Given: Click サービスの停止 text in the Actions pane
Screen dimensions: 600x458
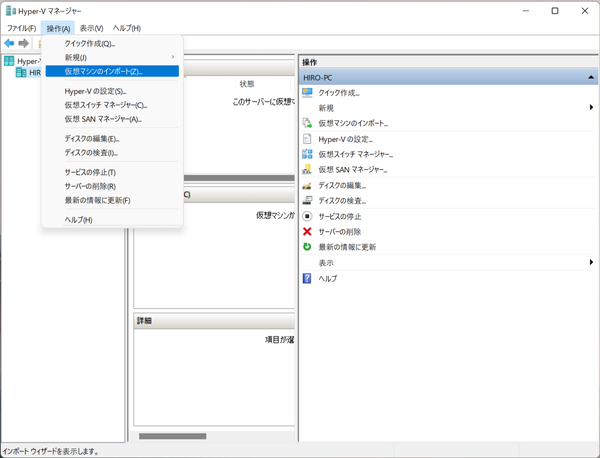Looking at the screenshot, I should 340,217.
